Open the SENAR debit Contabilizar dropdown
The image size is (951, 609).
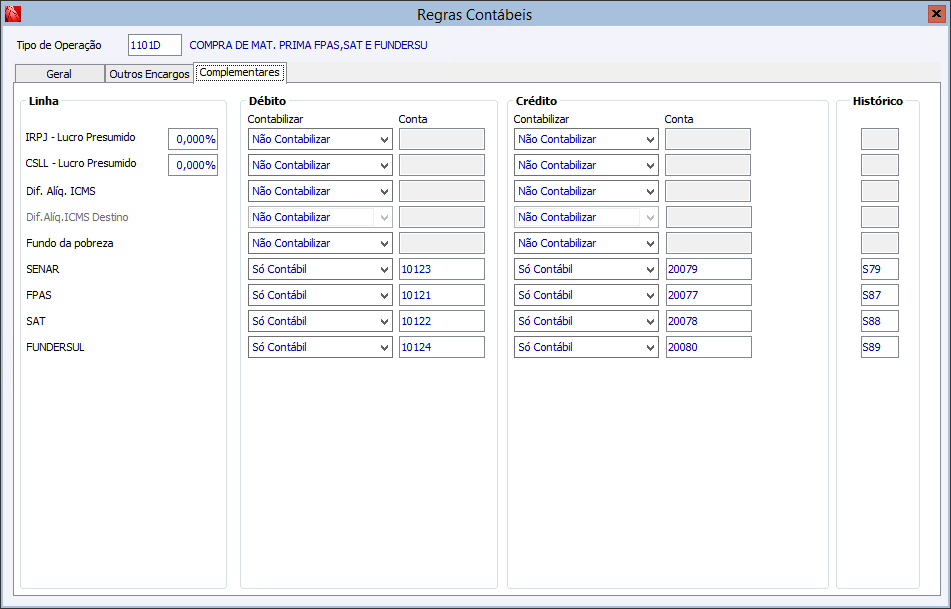pyautogui.click(x=320, y=269)
